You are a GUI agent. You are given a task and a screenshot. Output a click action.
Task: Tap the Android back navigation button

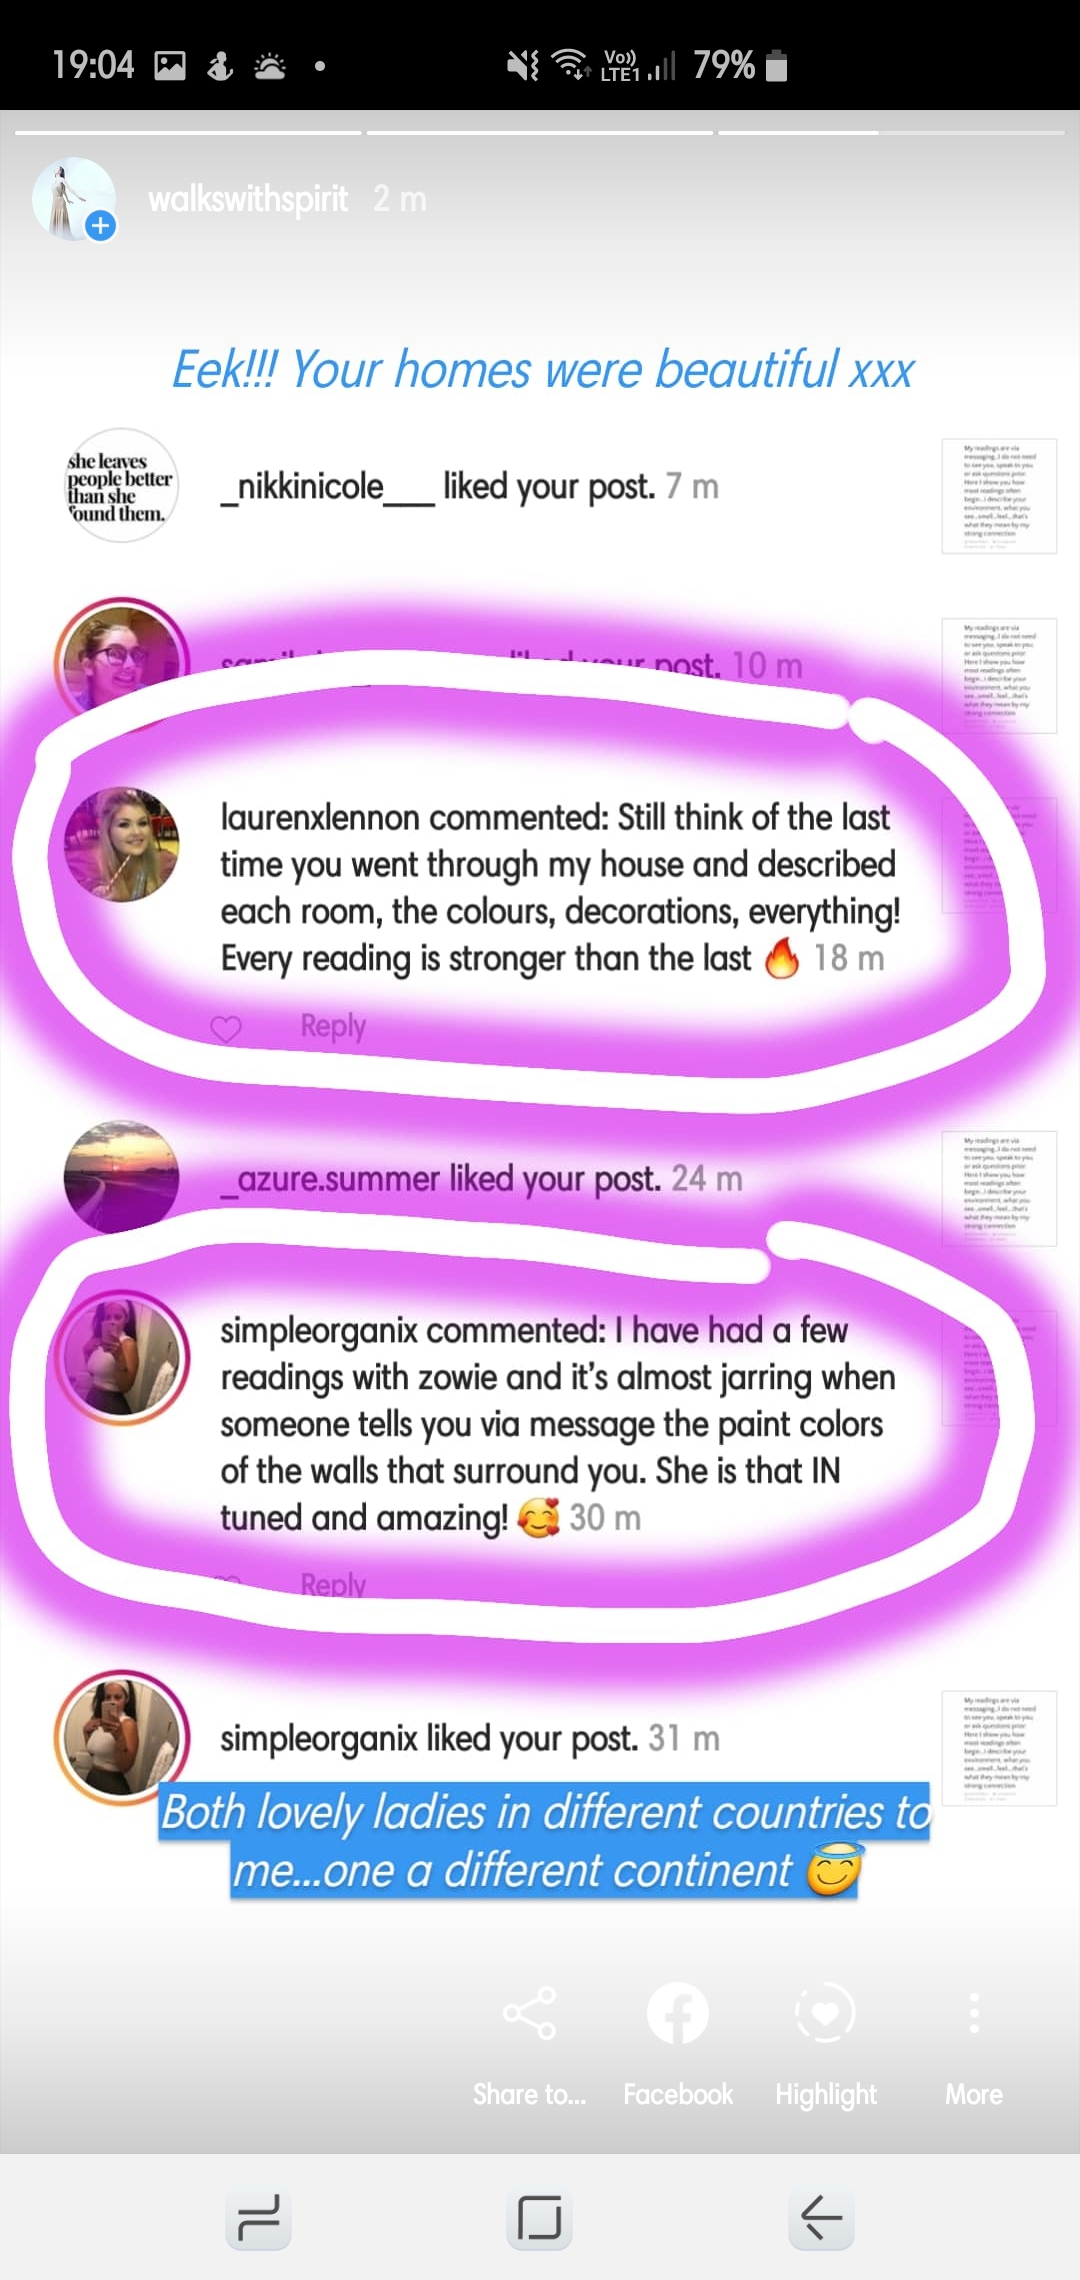coord(821,2217)
